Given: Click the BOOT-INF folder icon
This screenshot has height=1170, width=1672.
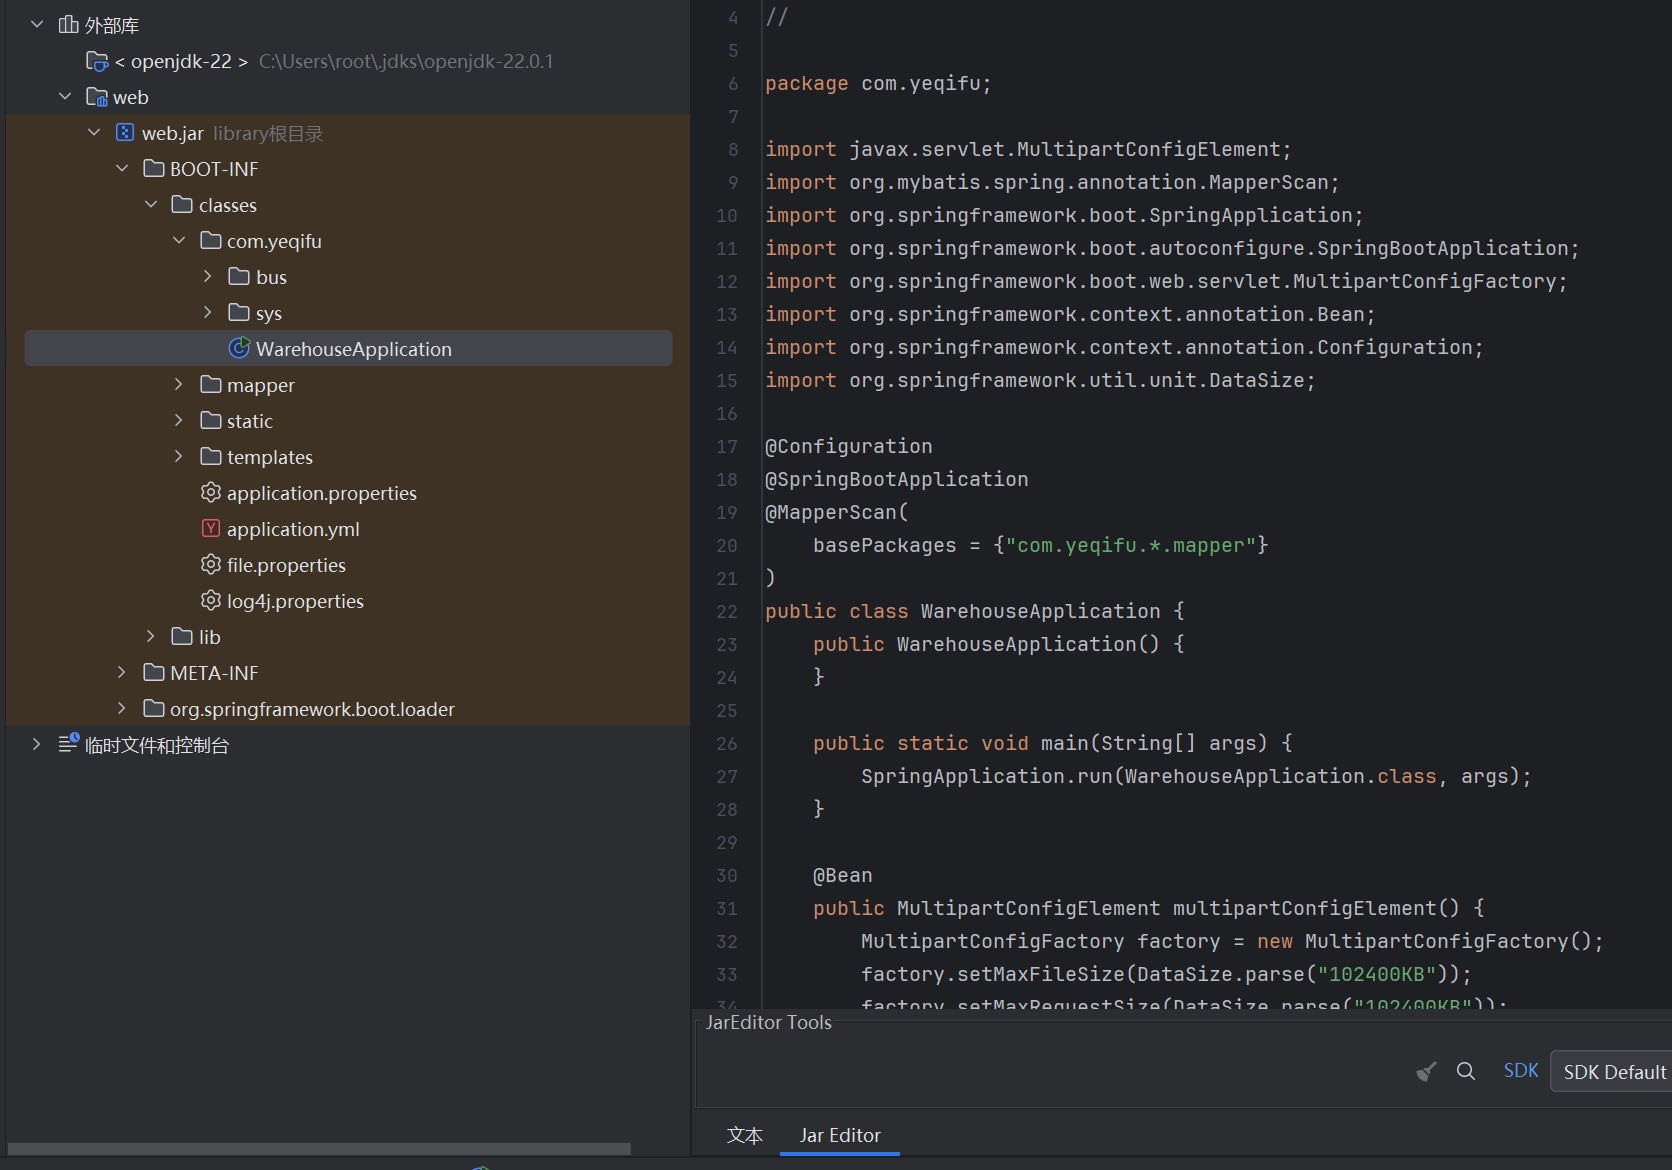Looking at the screenshot, I should point(154,168).
